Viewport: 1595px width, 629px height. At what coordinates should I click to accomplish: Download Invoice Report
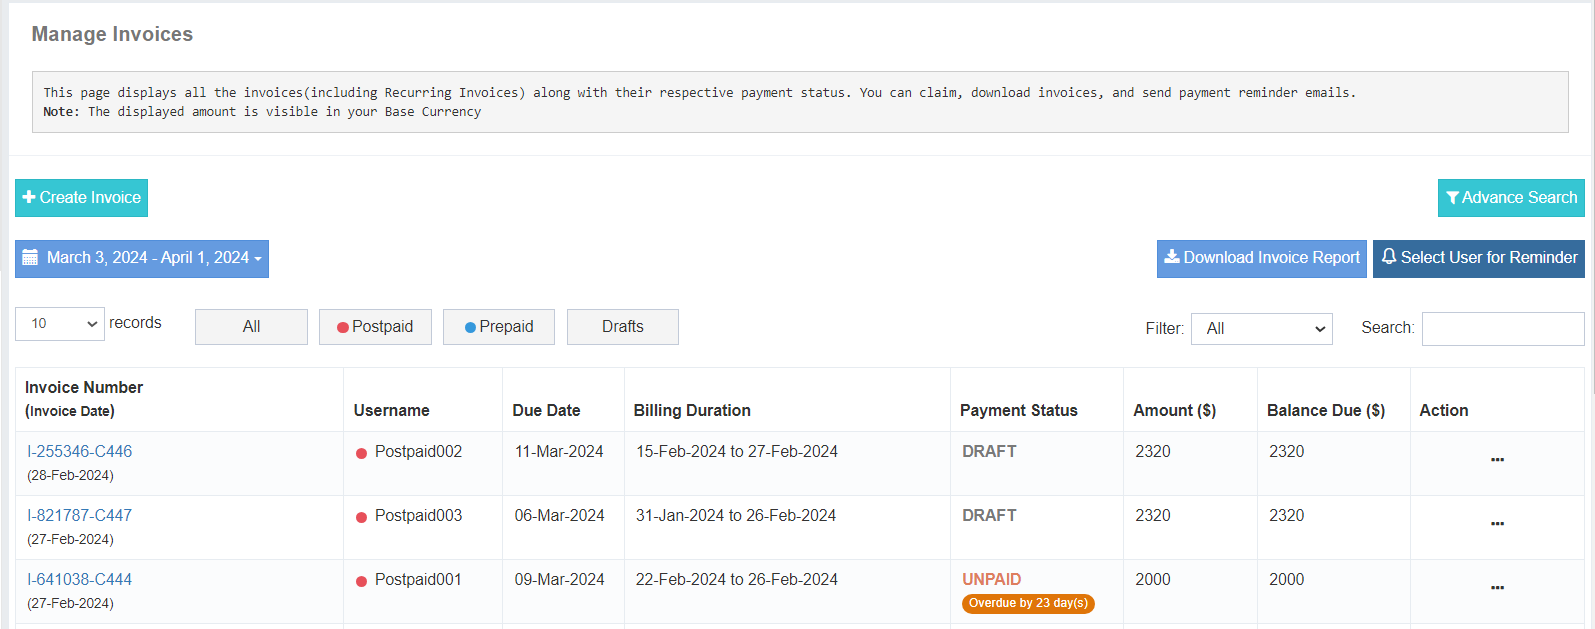(x=1262, y=258)
